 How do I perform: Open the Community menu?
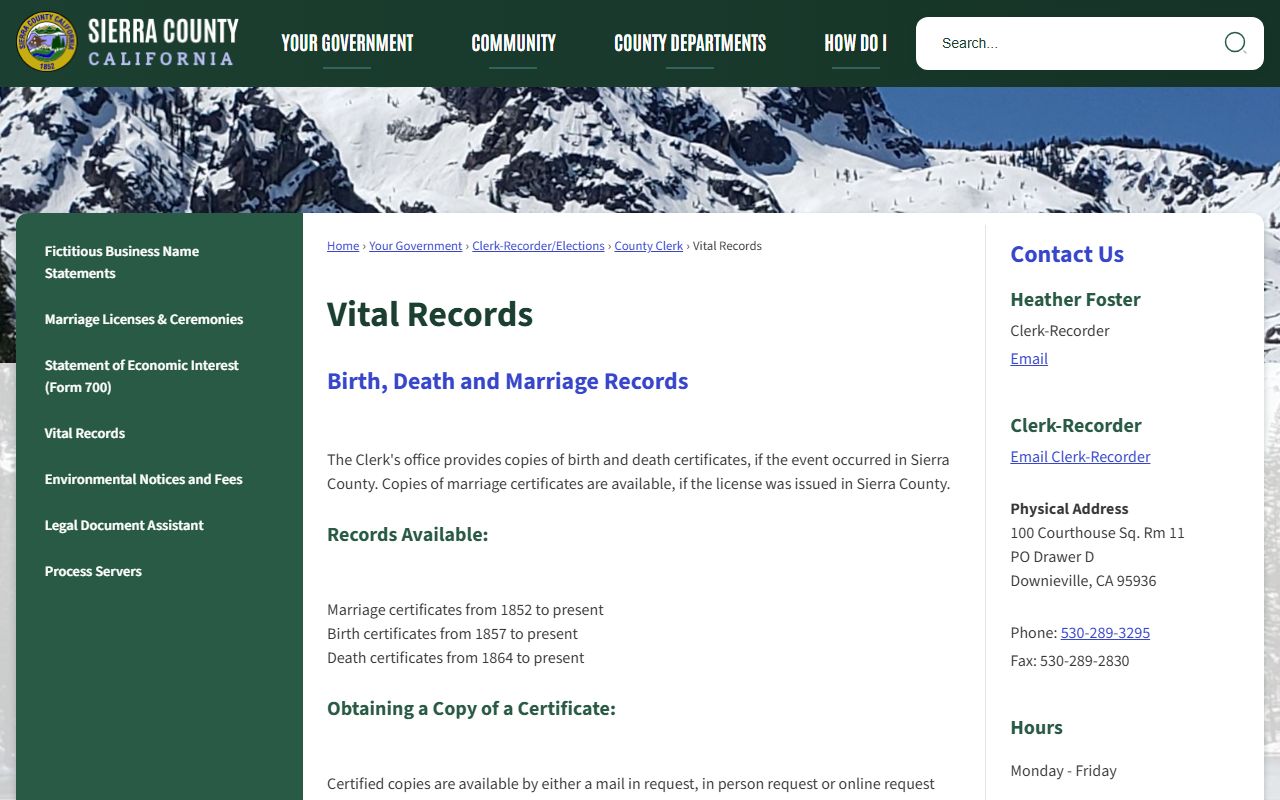click(513, 43)
